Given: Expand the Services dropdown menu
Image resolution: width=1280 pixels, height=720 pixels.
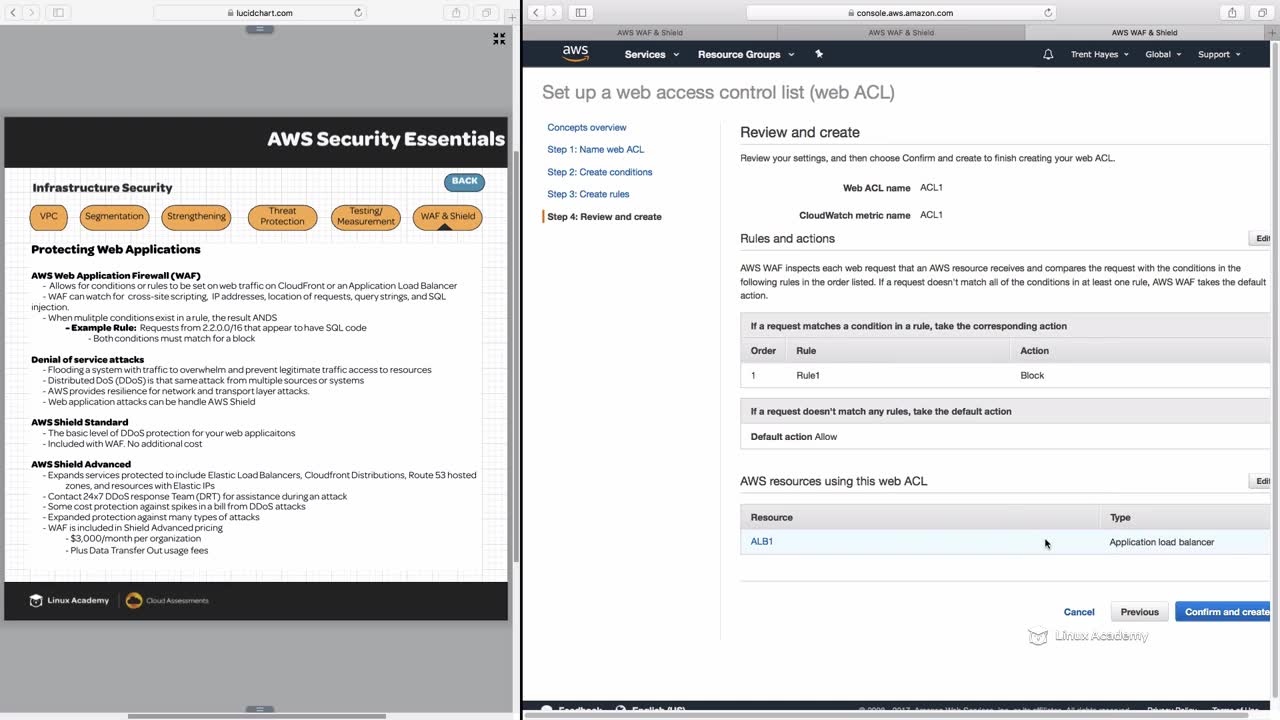Looking at the screenshot, I should pyautogui.click(x=651, y=54).
